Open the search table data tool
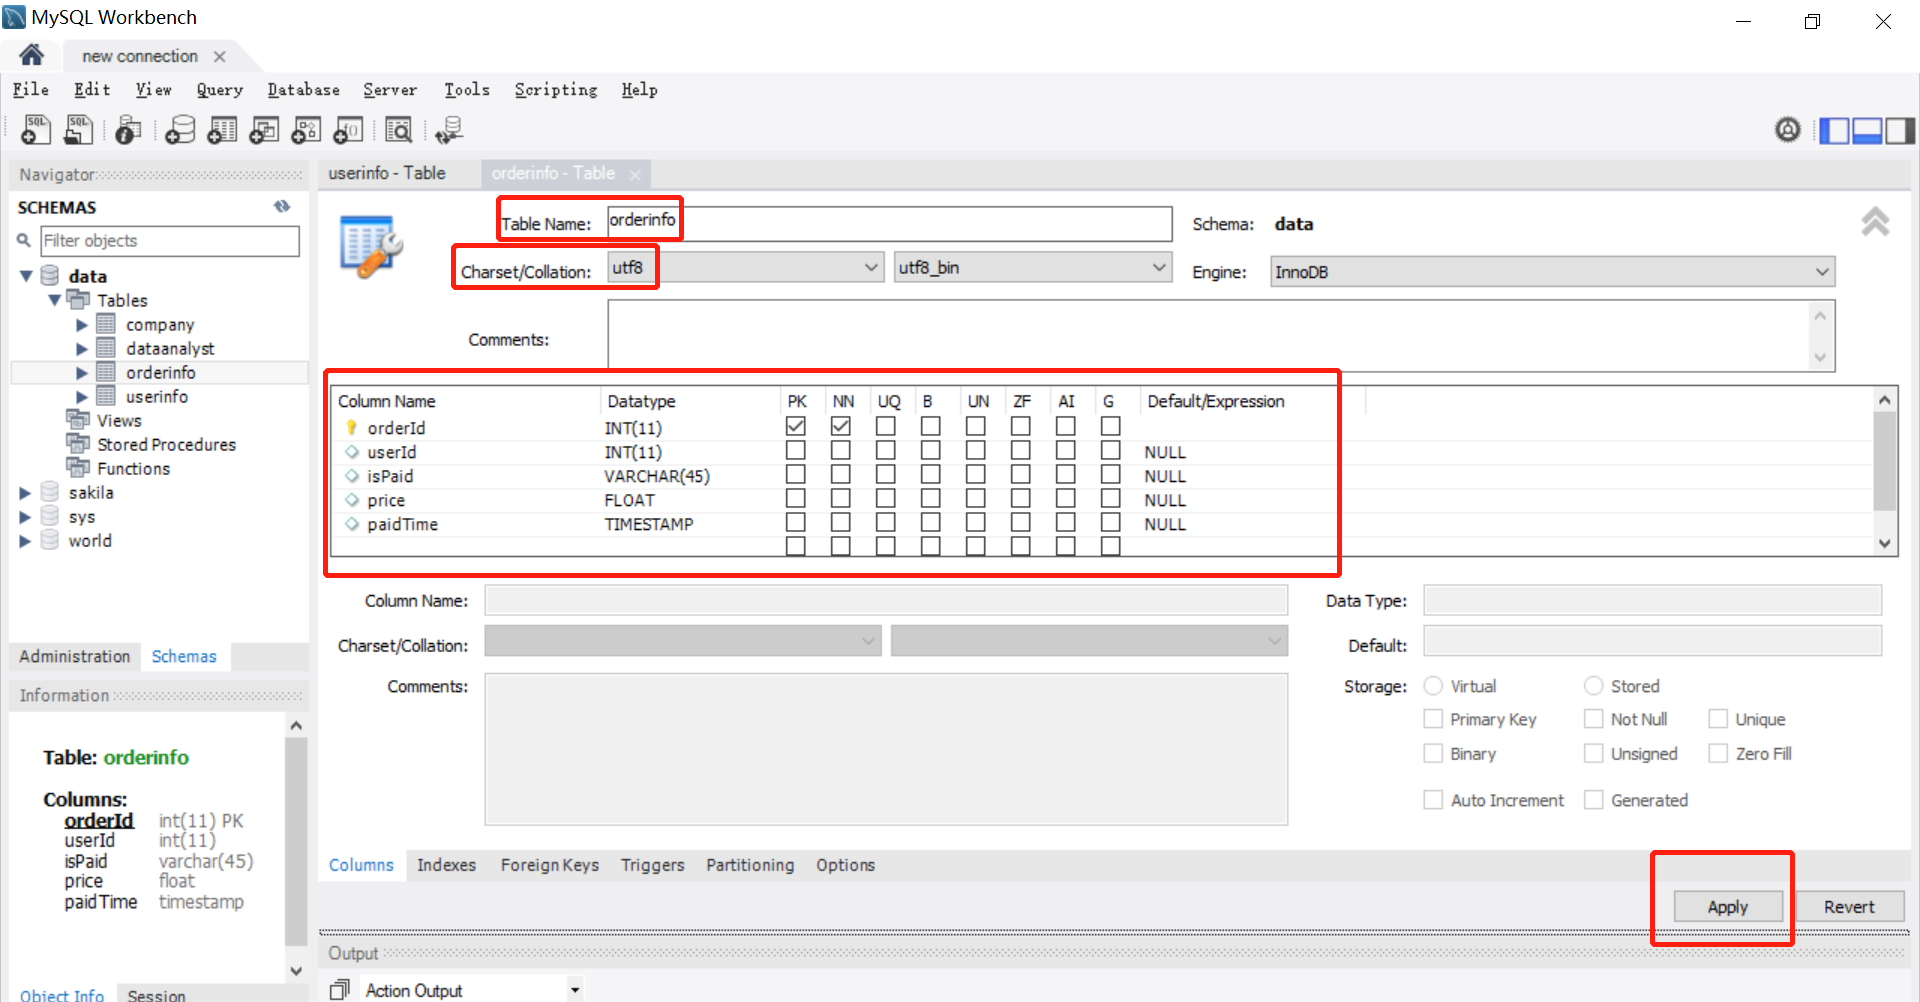Screen dimensions: 1920x1002 point(399,129)
